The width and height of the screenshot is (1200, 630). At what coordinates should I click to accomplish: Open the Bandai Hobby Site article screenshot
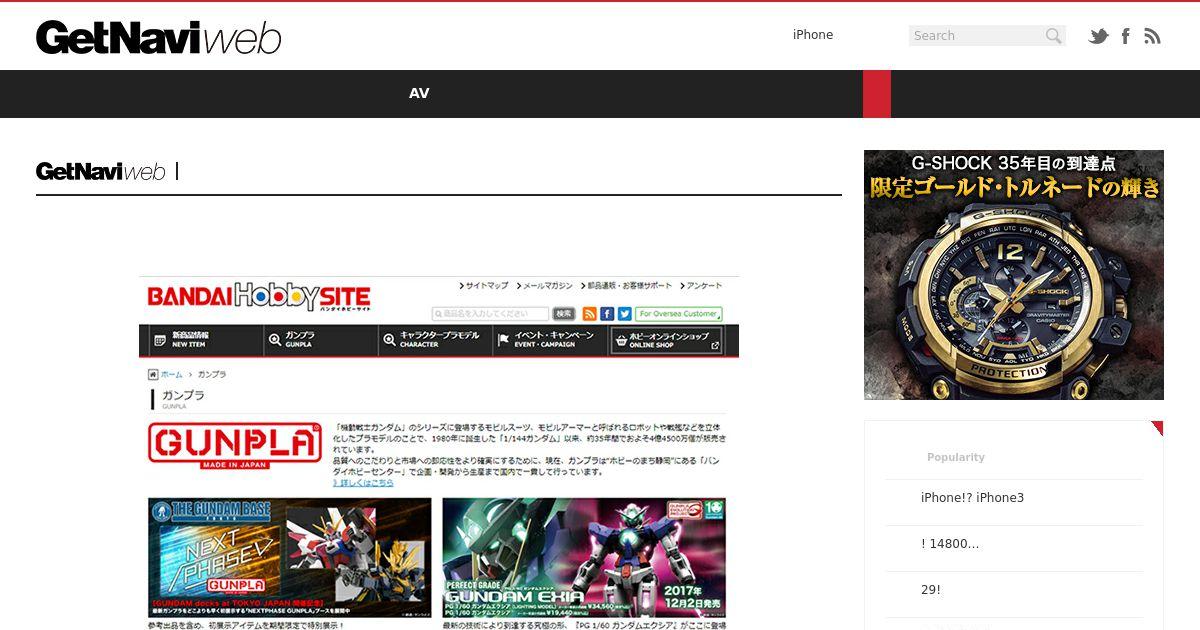439,452
